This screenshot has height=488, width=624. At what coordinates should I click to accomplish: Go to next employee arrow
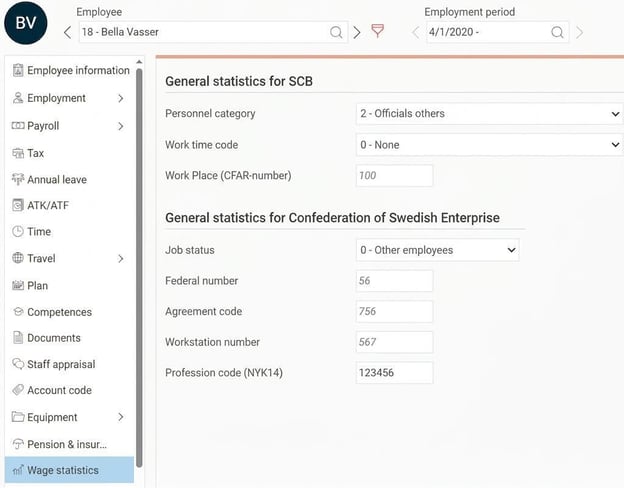(x=357, y=32)
